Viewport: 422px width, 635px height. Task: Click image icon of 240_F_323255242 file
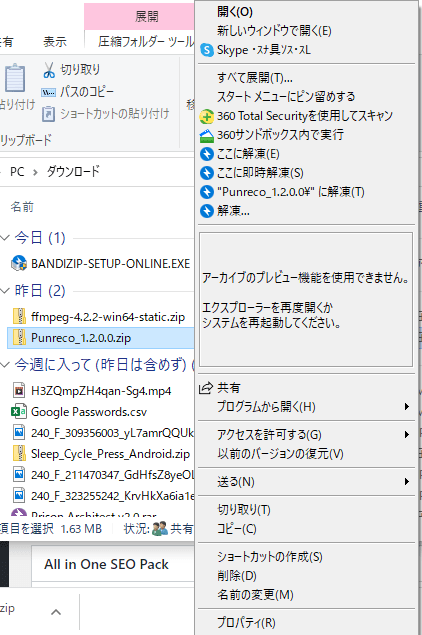pyautogui.click(x=19, y=495)
